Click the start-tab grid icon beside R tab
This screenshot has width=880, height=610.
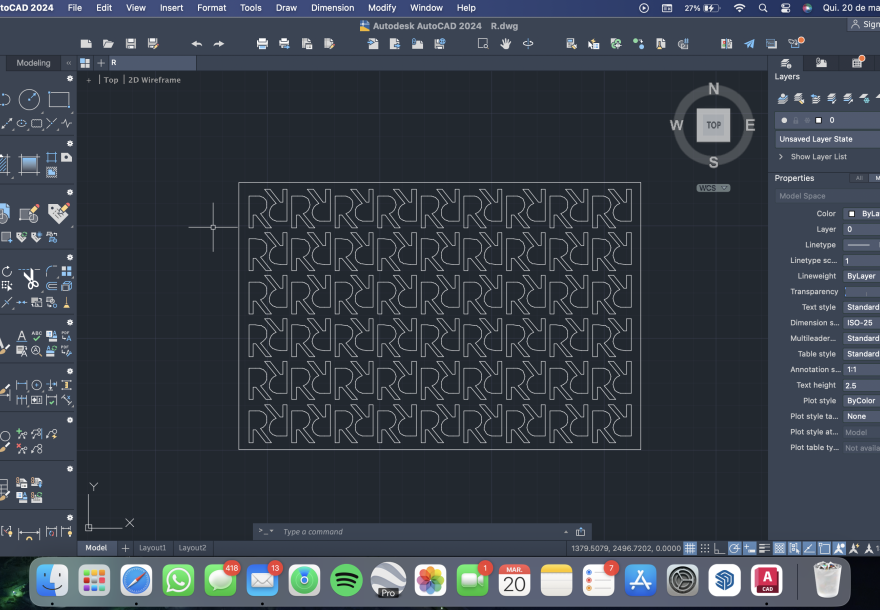(85, 63)
